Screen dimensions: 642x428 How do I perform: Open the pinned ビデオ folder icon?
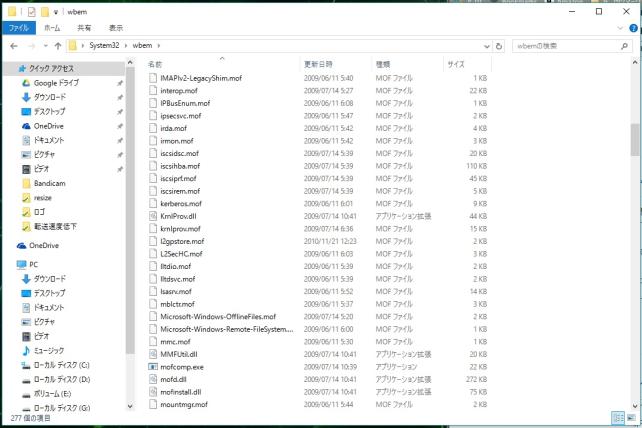pos(26,169)
